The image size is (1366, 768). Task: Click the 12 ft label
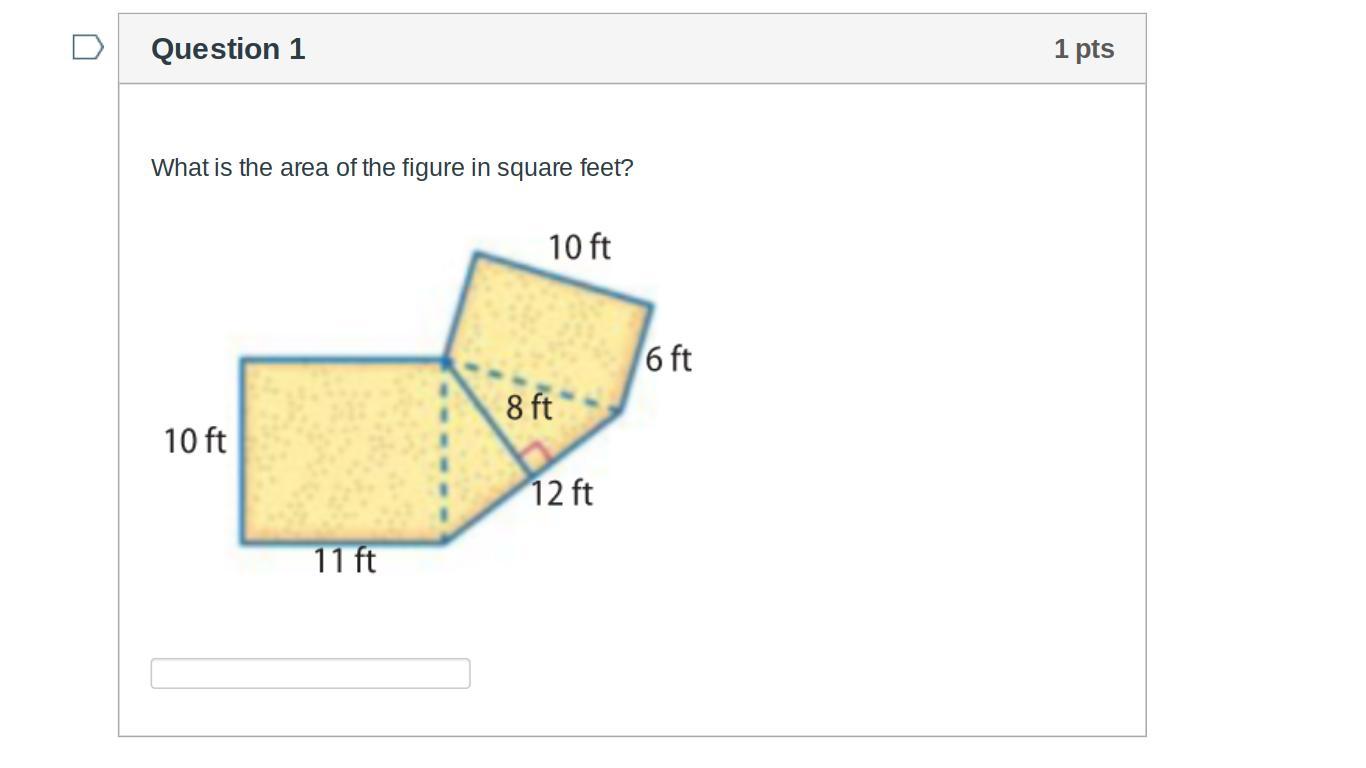pos(561,493)
